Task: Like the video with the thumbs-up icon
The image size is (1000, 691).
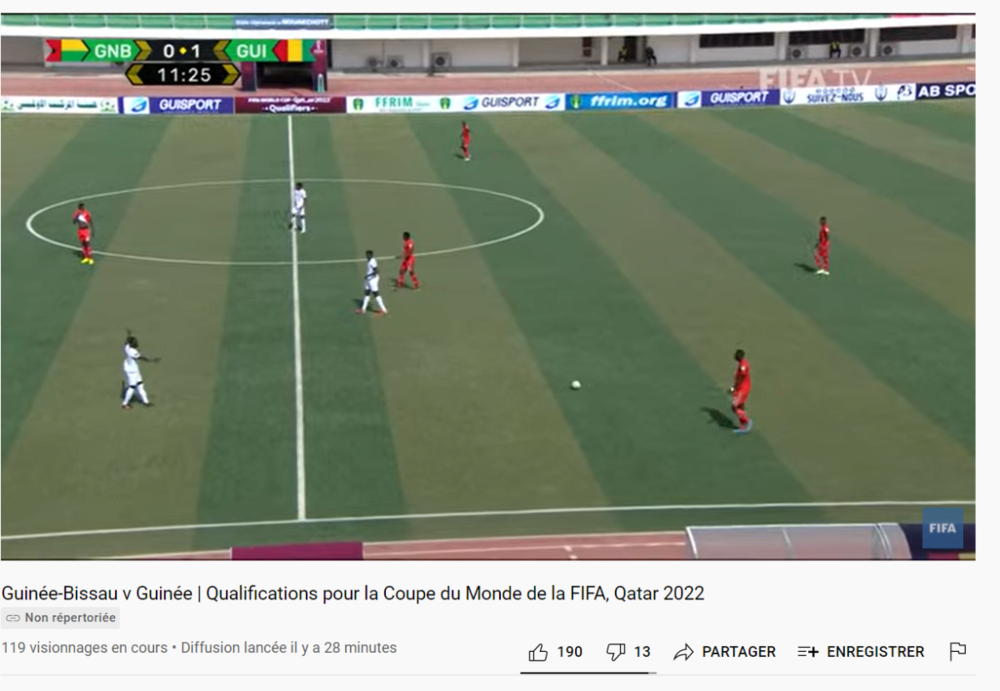Action: [x=538, y=652]
